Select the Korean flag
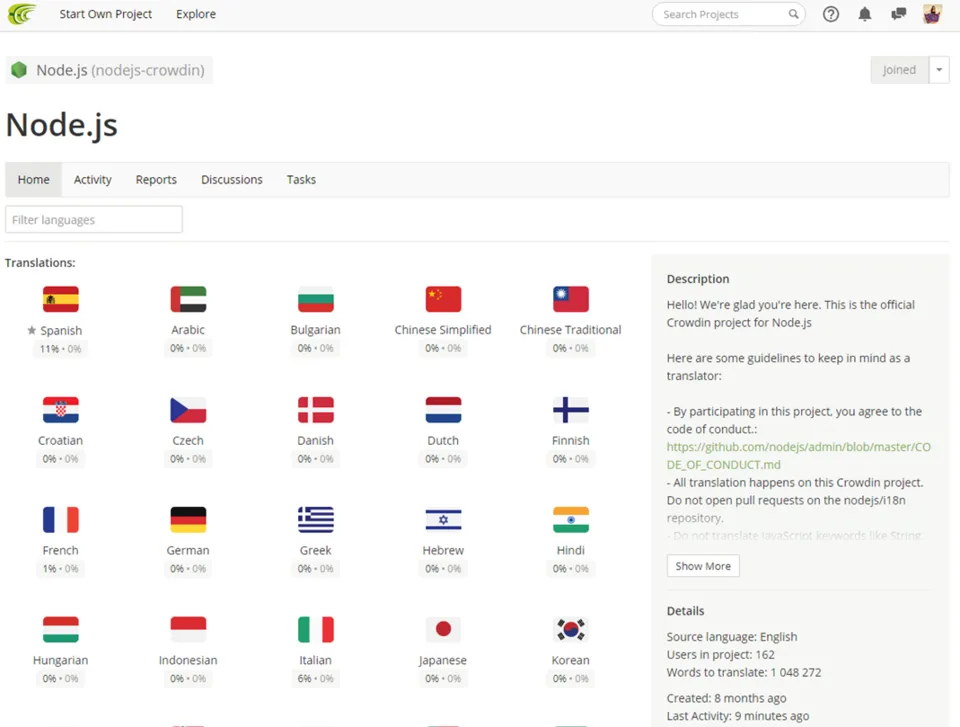The width and height of the screenshot is (960, 727). (571, 630)
